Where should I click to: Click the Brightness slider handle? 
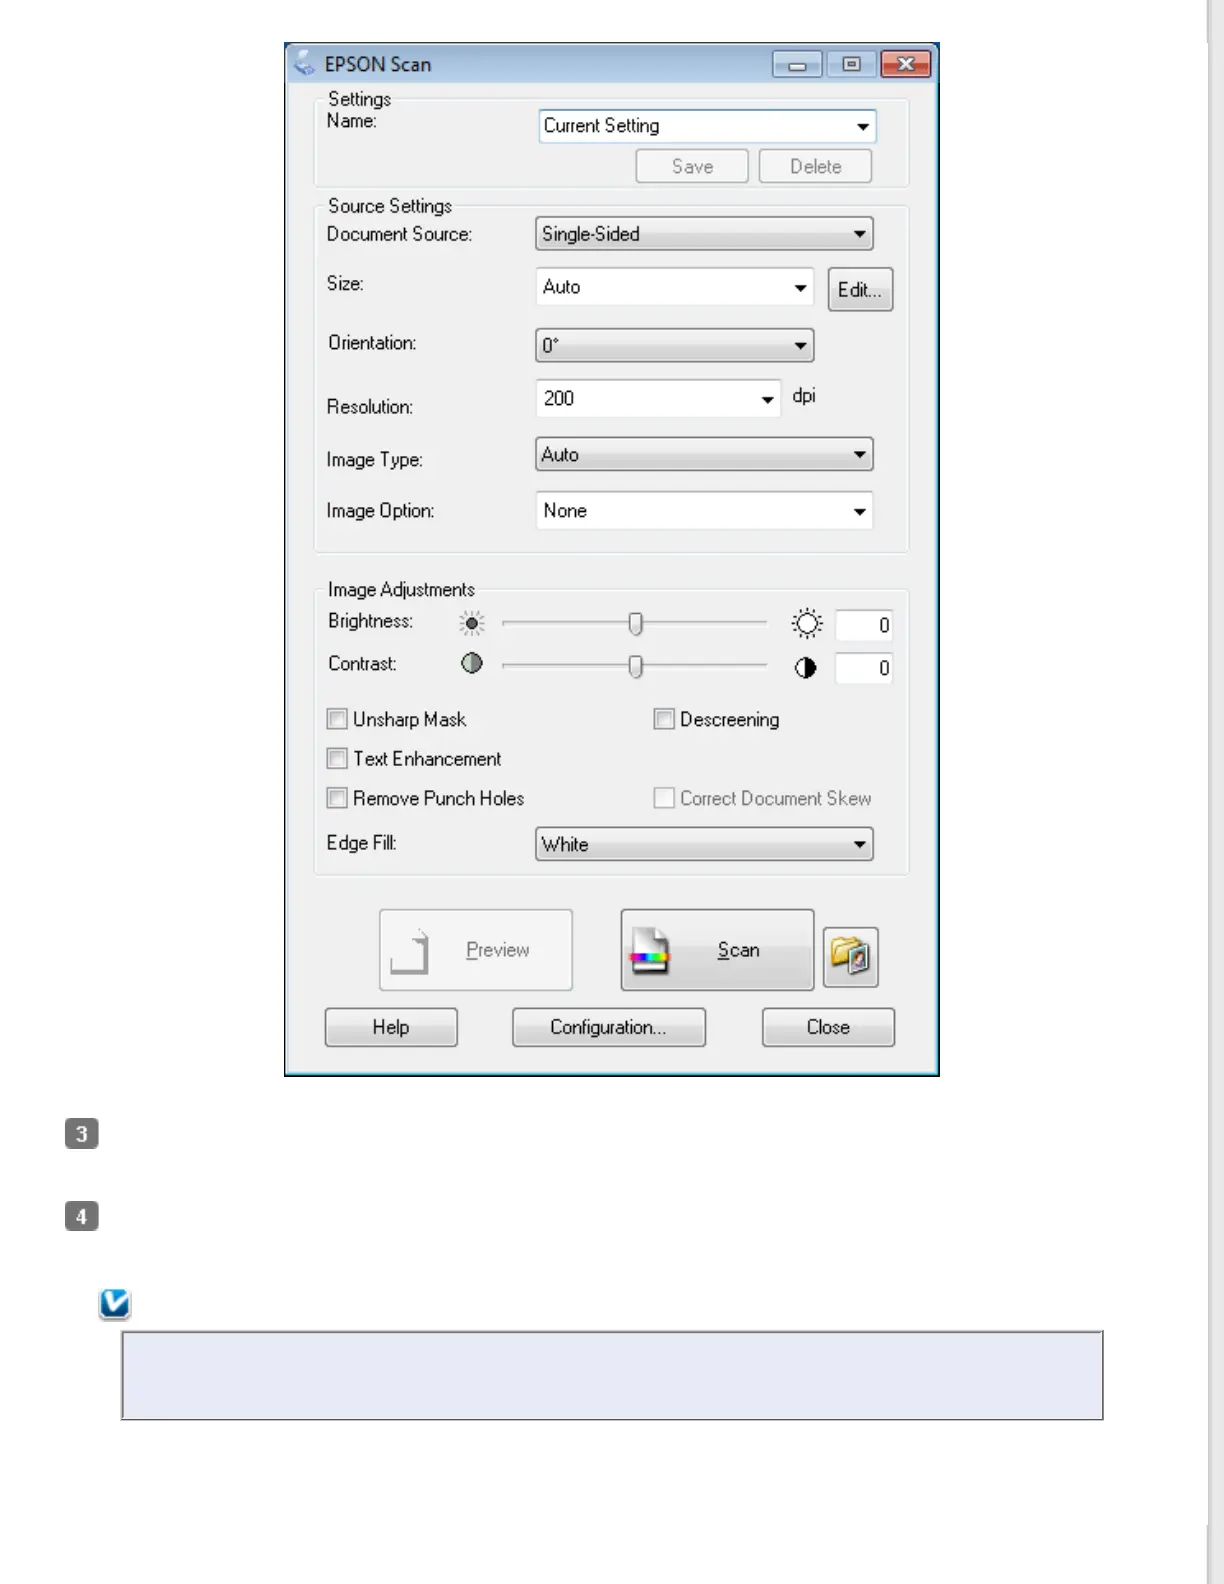click(x=635, y=624)
